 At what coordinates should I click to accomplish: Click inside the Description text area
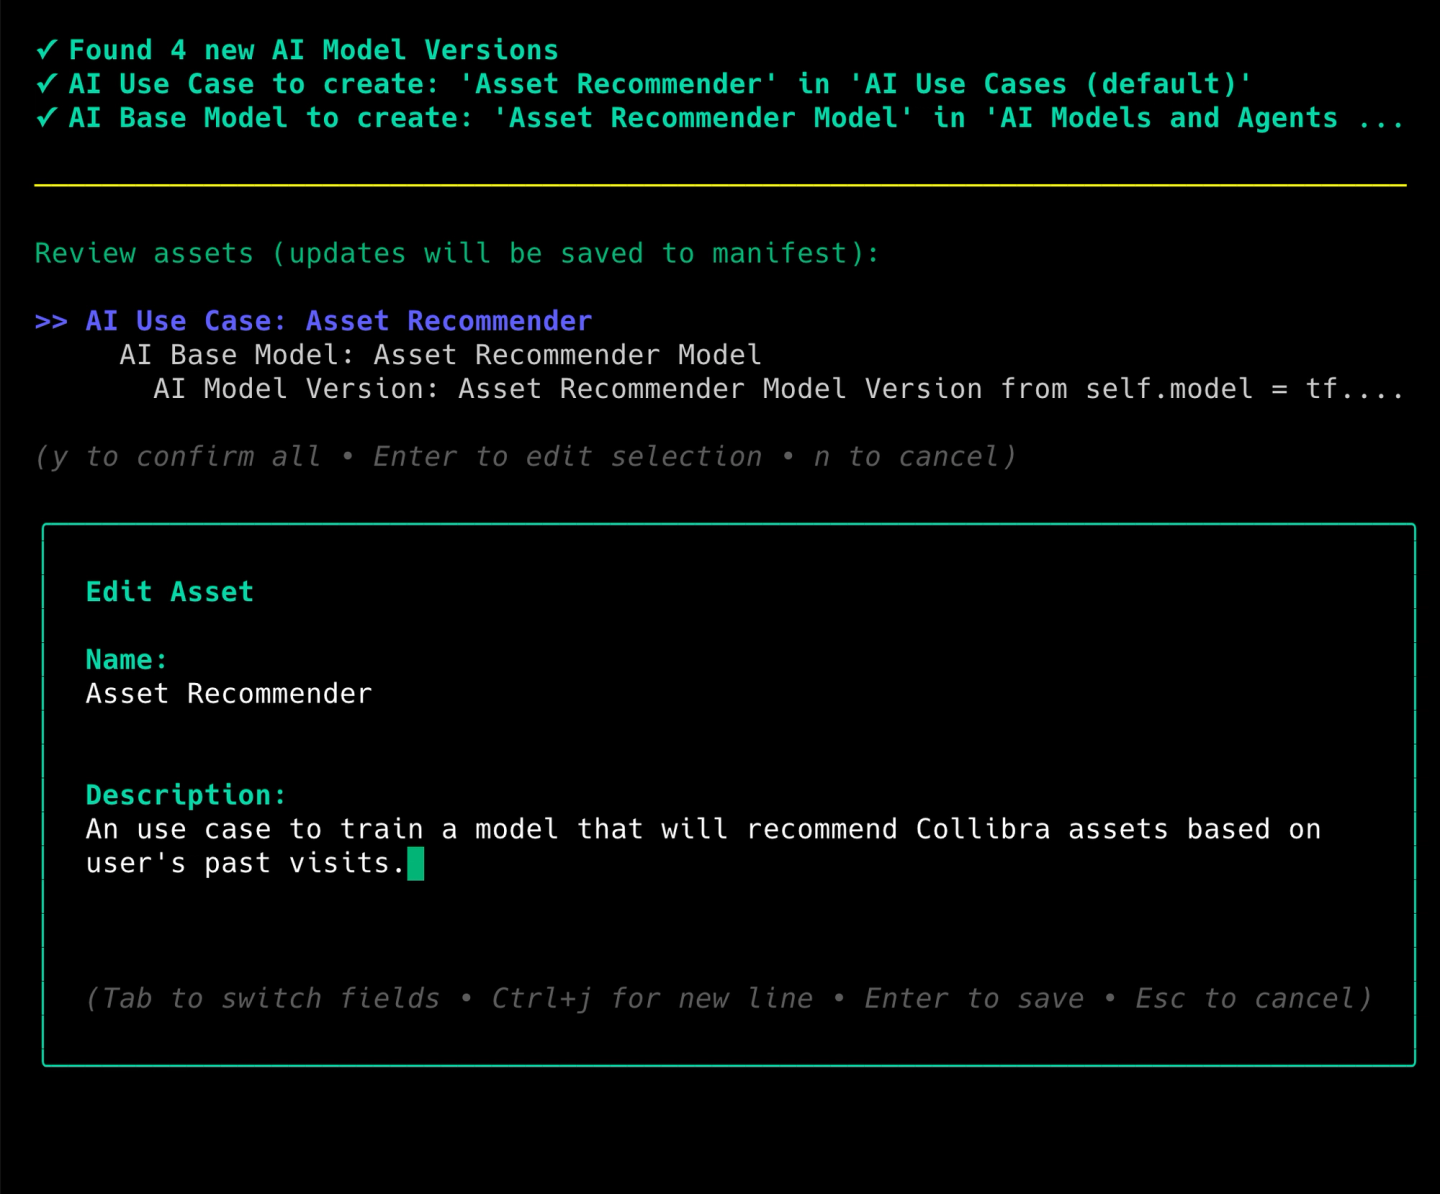click(700, 845)
